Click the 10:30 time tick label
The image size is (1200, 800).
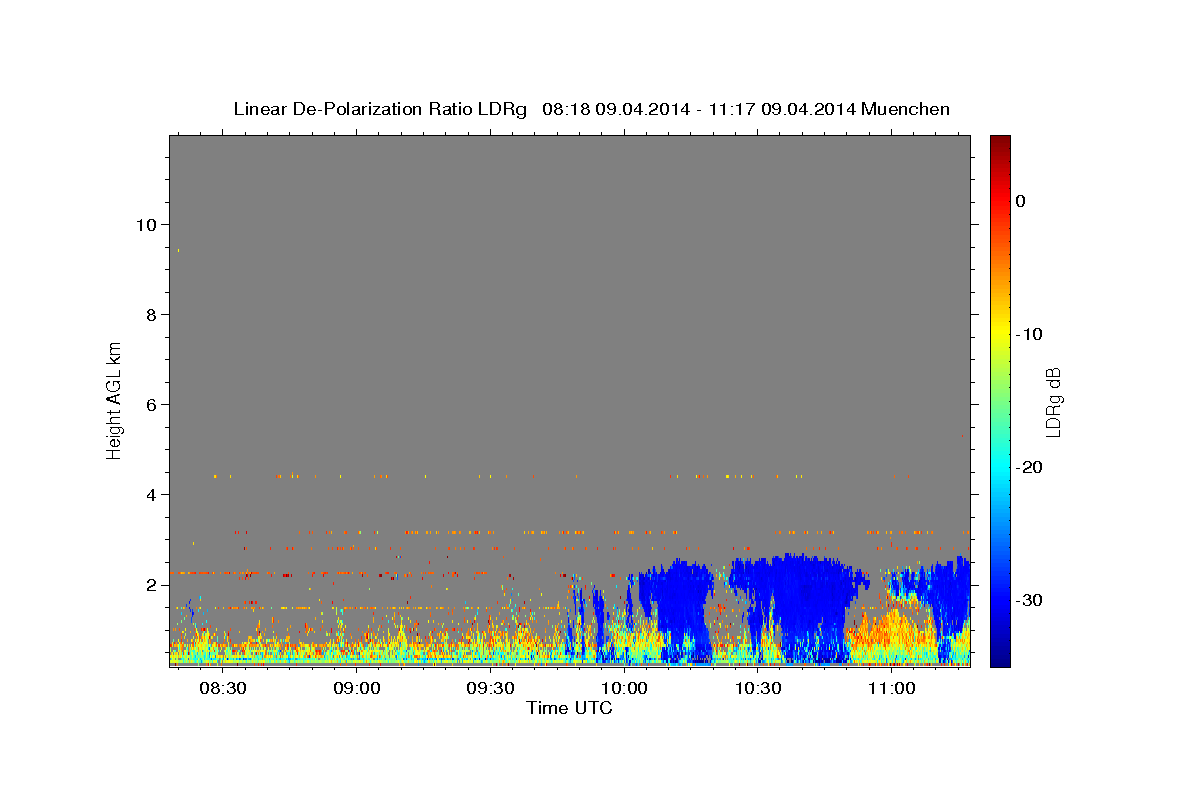click(x=758, y=689)
